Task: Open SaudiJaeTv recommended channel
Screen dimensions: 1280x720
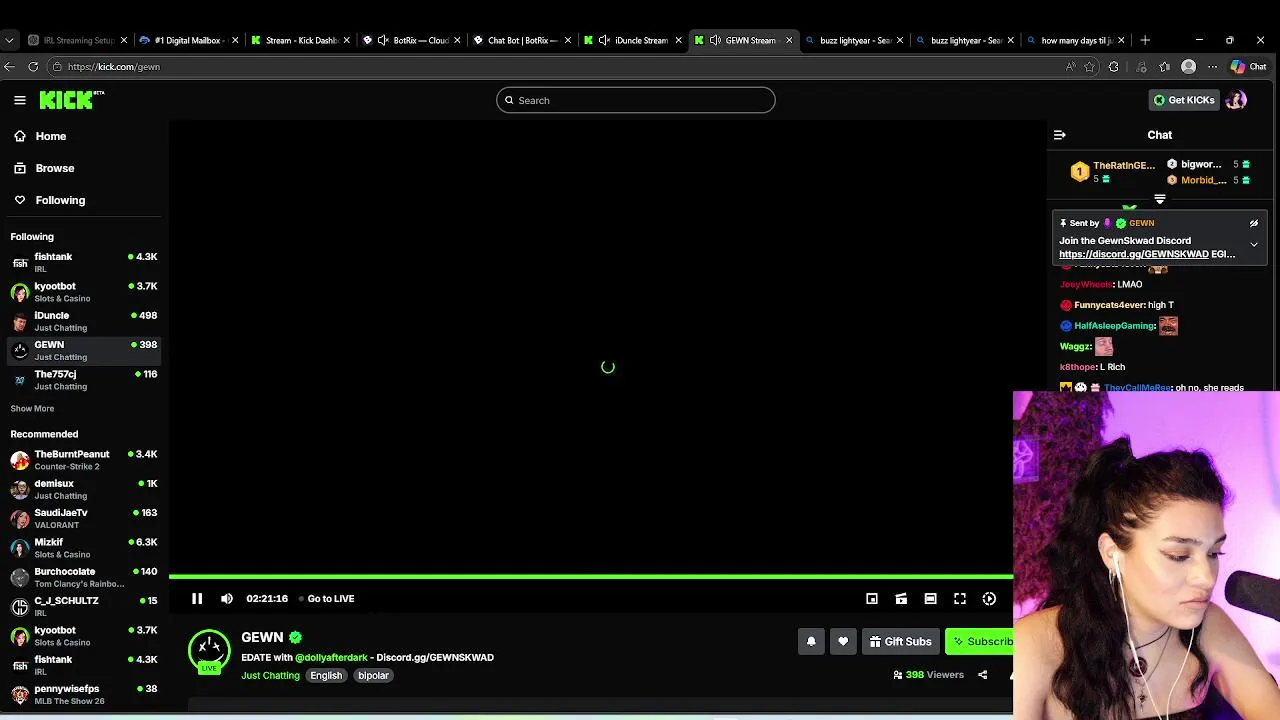Action: (84, 518)
